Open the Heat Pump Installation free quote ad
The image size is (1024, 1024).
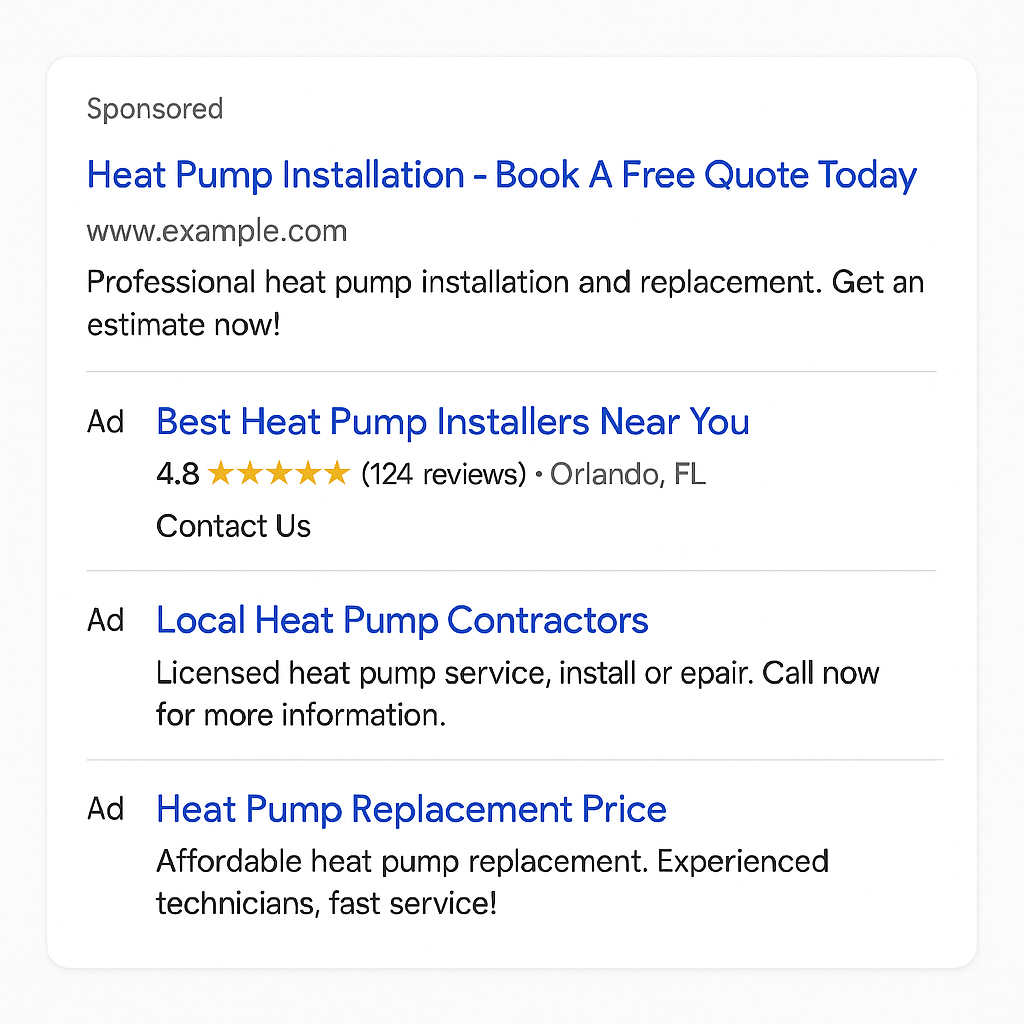point(501,175)
